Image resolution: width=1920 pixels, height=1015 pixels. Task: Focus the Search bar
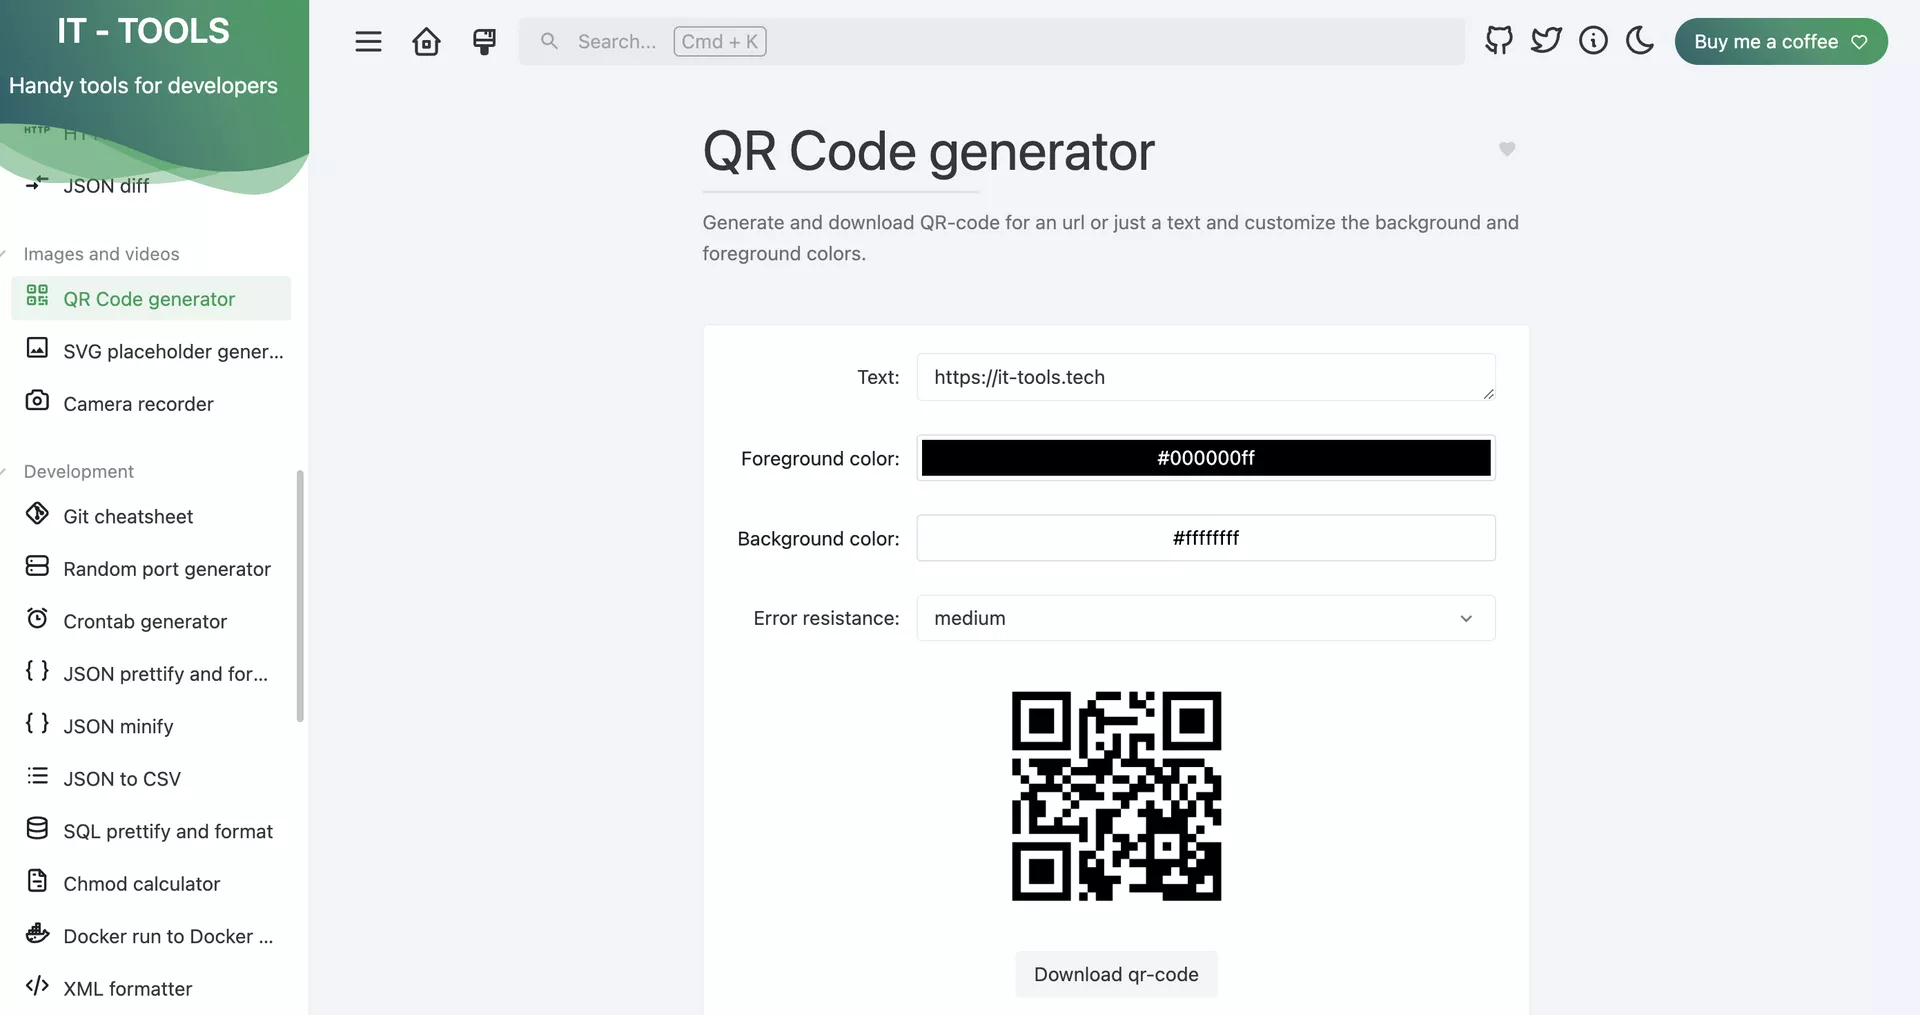pos(991,41)
